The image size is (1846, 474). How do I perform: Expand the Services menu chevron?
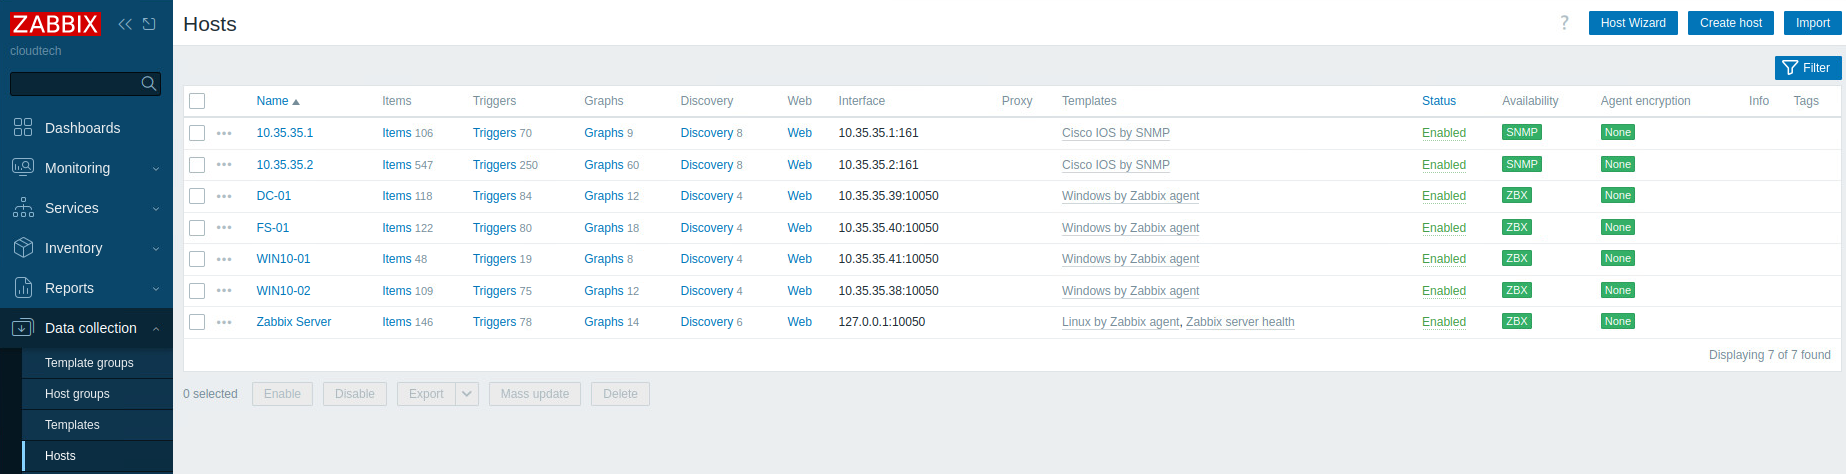tap(156, 209)
